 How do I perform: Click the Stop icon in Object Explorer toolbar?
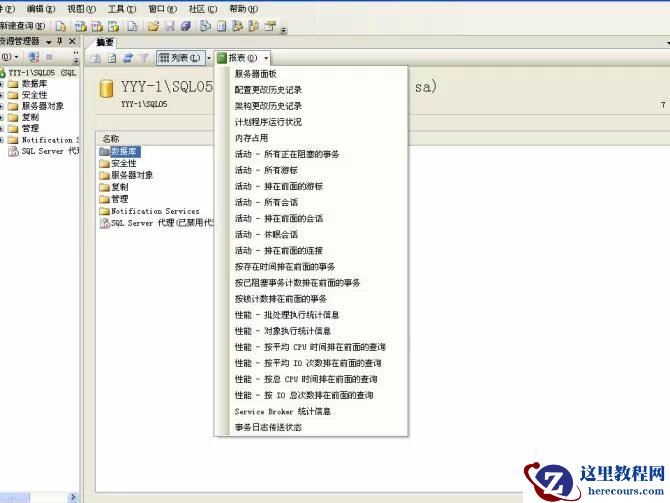click(49, 57)
